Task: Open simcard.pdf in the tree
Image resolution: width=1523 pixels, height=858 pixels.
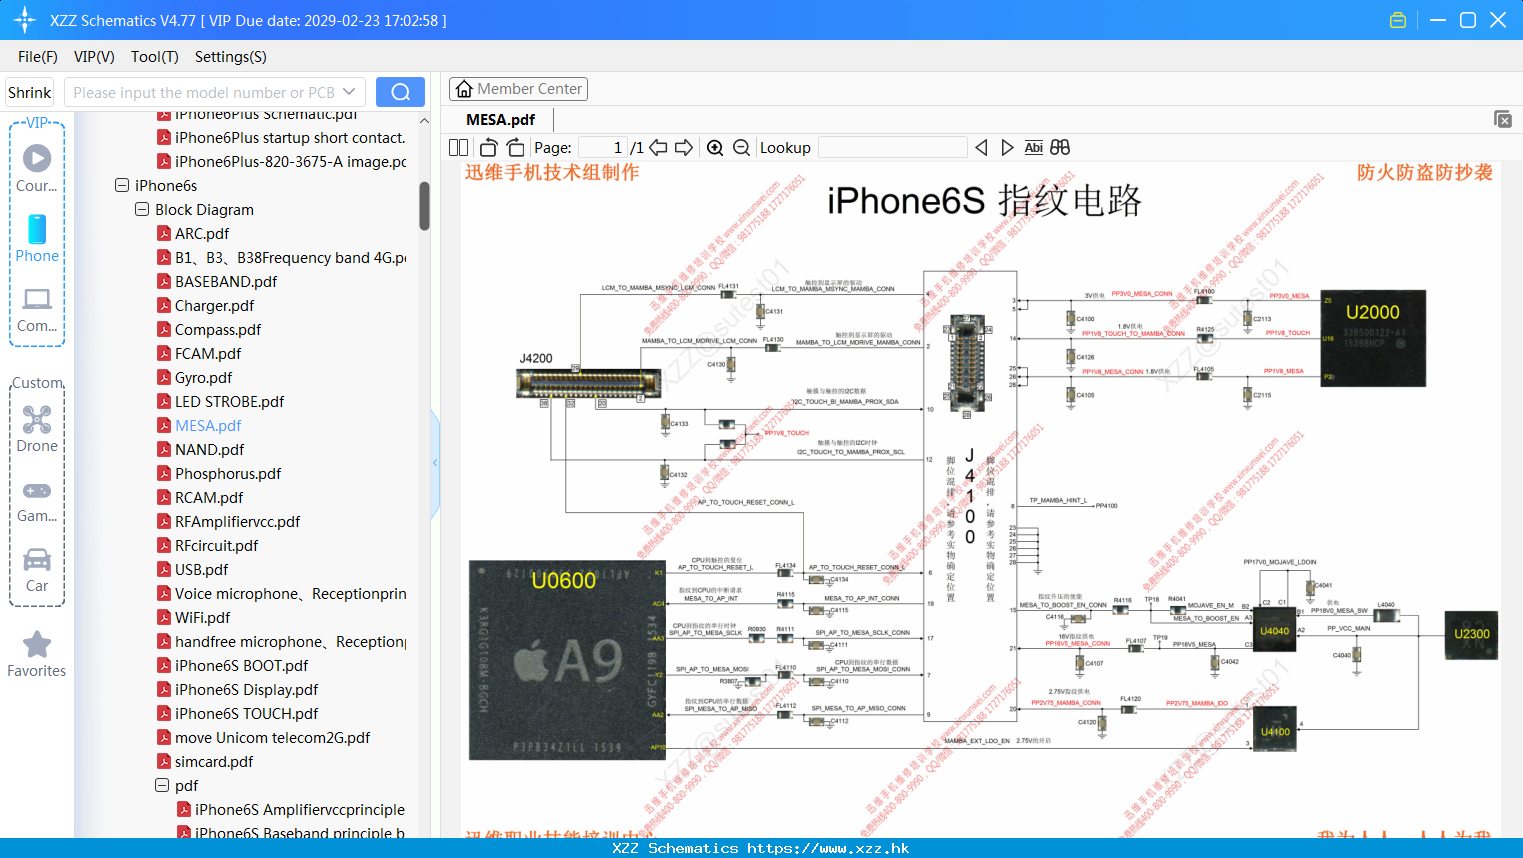Action: pyautogui.click(x=214, y=761)
